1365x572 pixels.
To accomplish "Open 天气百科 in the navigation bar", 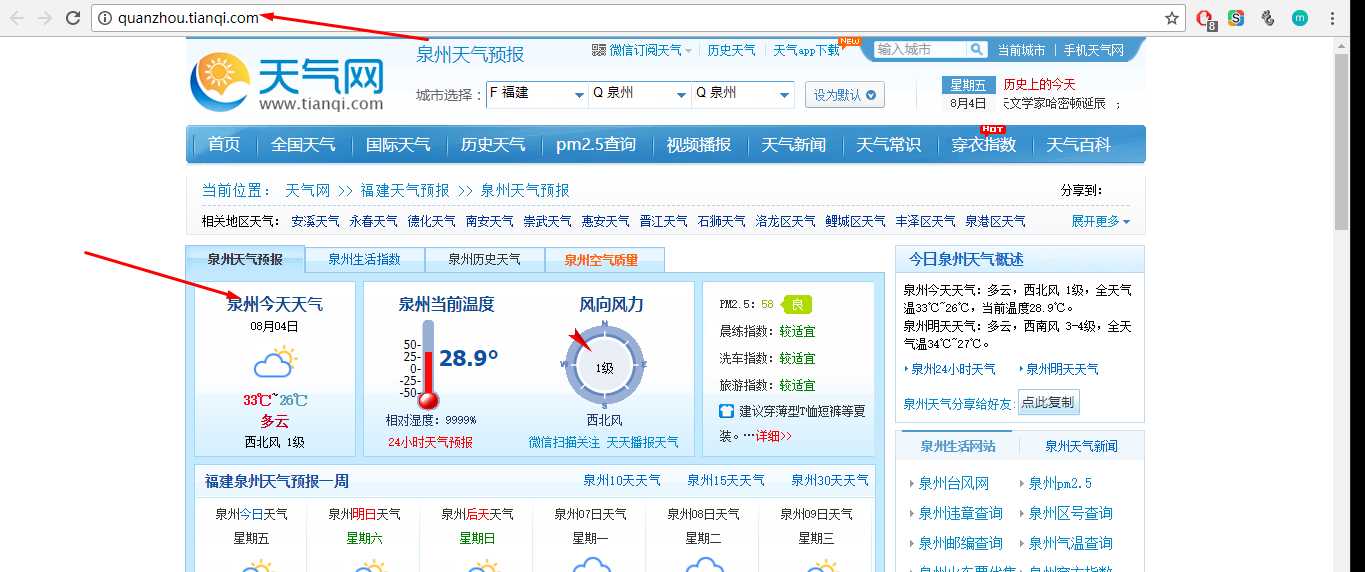I will 1079,144.
